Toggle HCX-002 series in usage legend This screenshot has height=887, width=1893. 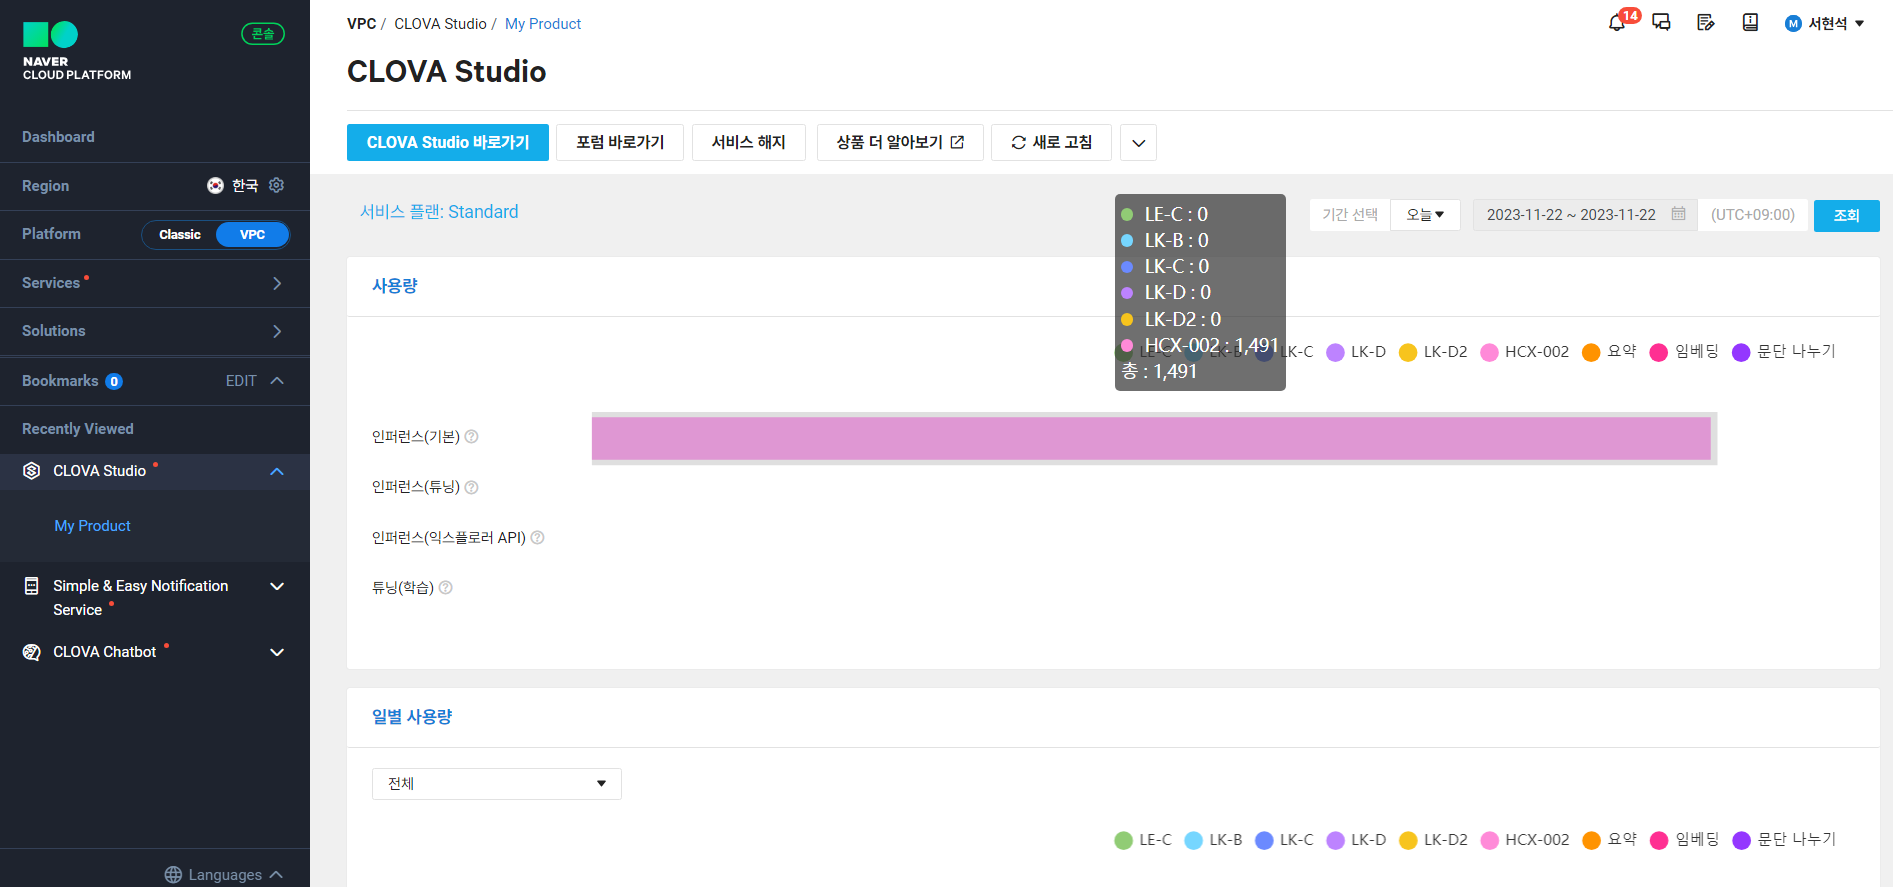1525,352
